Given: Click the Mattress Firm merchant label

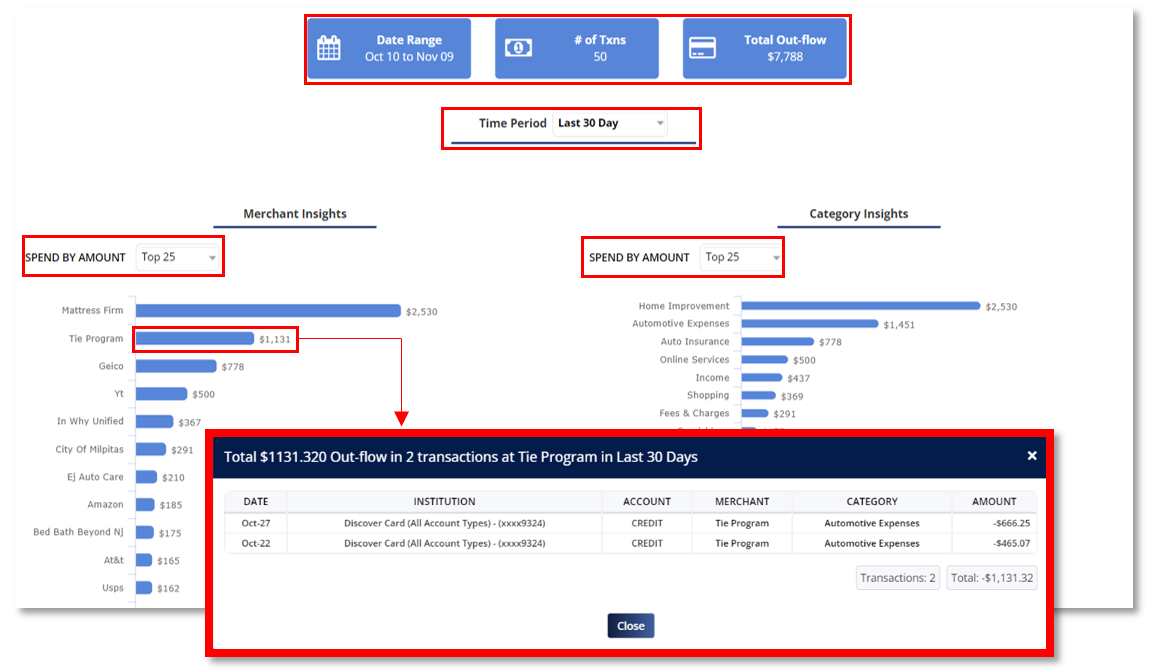Looking at the screenshot, I should (x=92, y=310).
